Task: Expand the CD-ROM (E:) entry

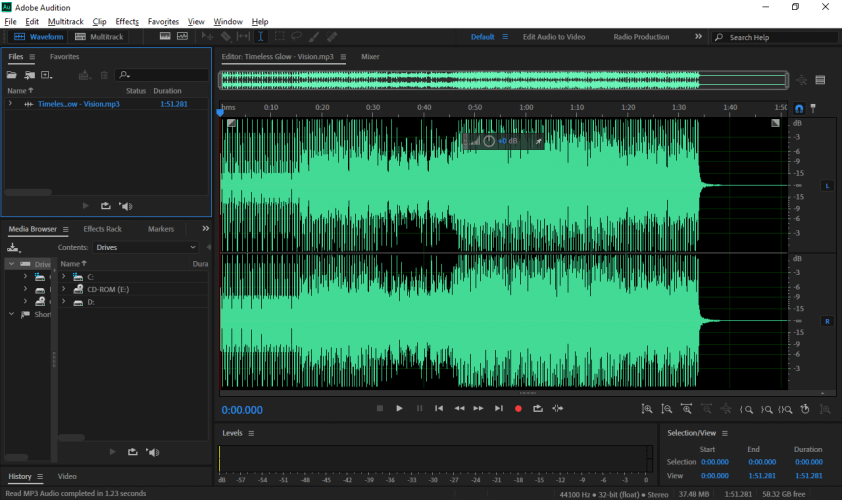Action: (x=63, y=289)
